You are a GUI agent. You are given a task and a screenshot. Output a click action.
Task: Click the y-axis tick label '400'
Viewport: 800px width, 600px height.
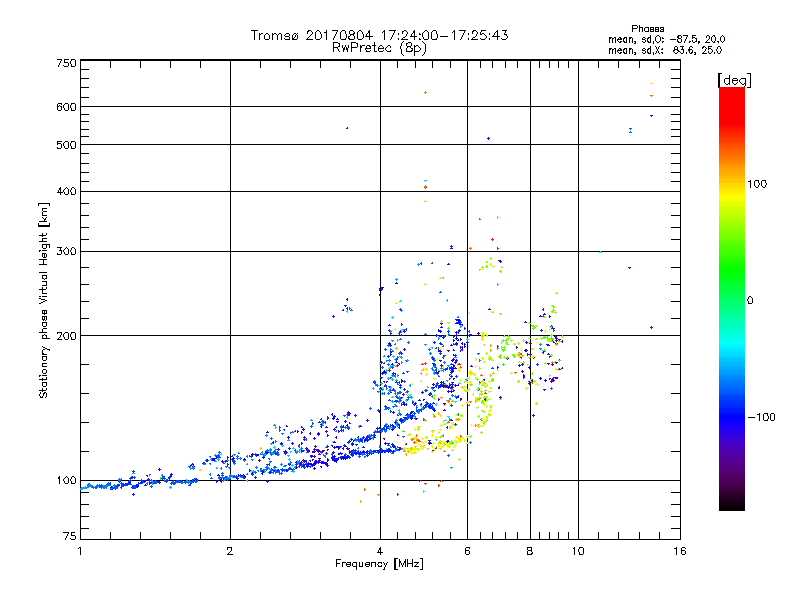[x=66, y=191]
